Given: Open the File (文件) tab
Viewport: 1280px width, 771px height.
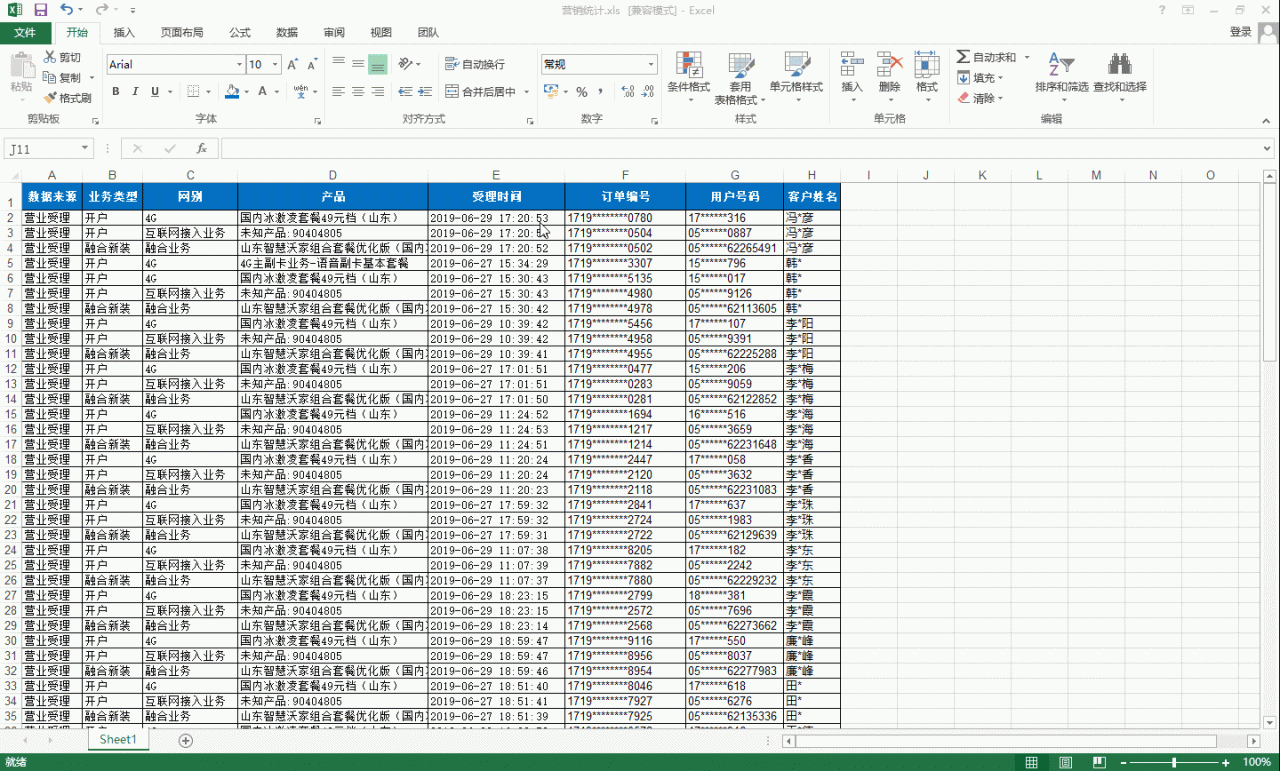Looking at the screenshot, I should point(25,32).
